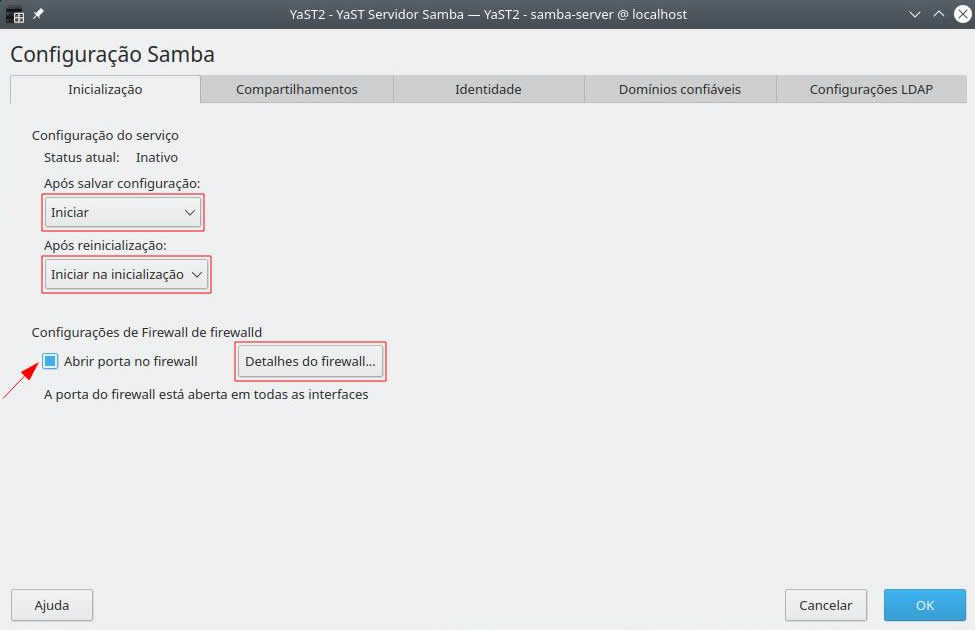Click the Inativo status text

[157, 157]
